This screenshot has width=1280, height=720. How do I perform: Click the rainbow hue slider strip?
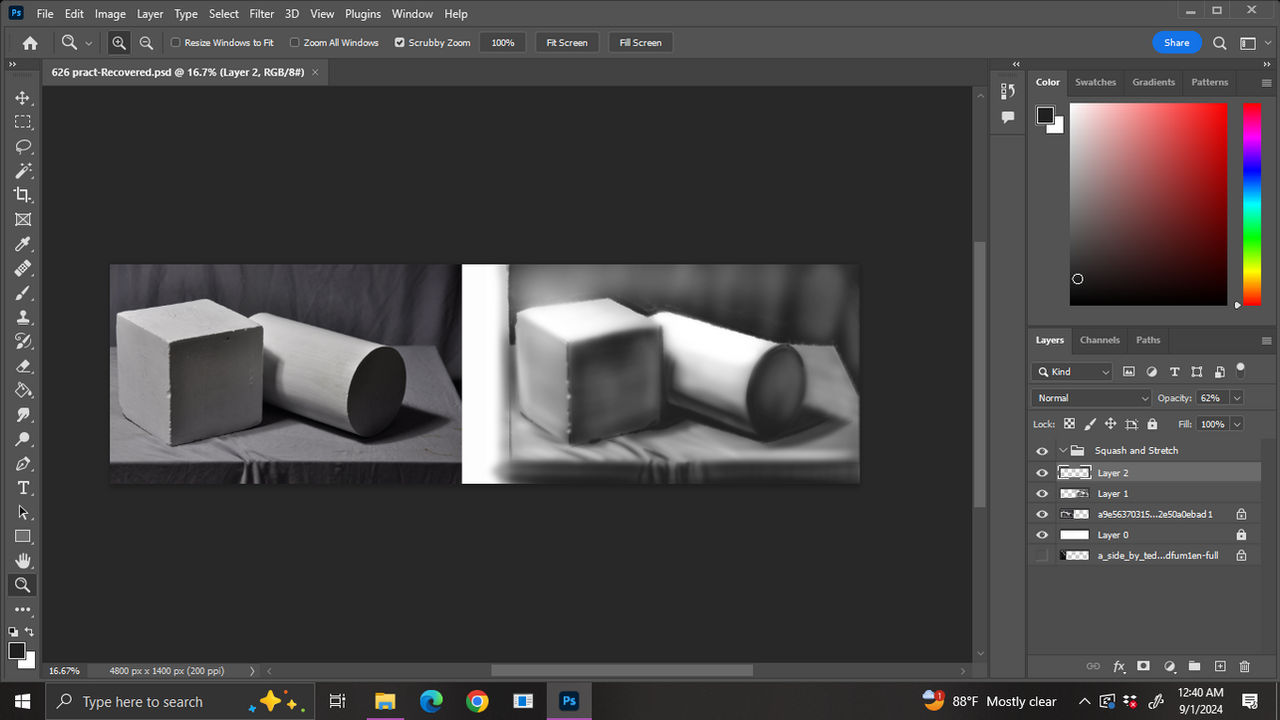coord(1251,204)
